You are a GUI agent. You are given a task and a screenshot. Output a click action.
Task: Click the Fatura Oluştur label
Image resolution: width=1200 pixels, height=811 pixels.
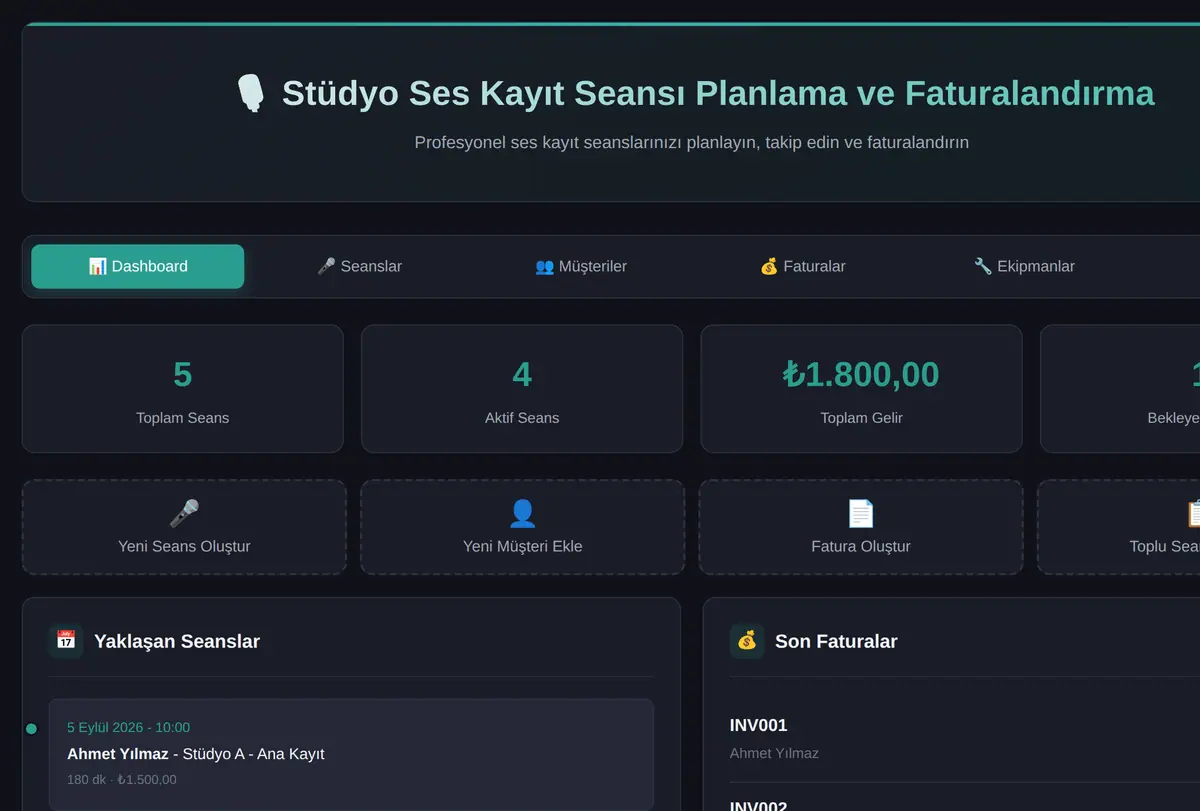(x=861, y=546)
